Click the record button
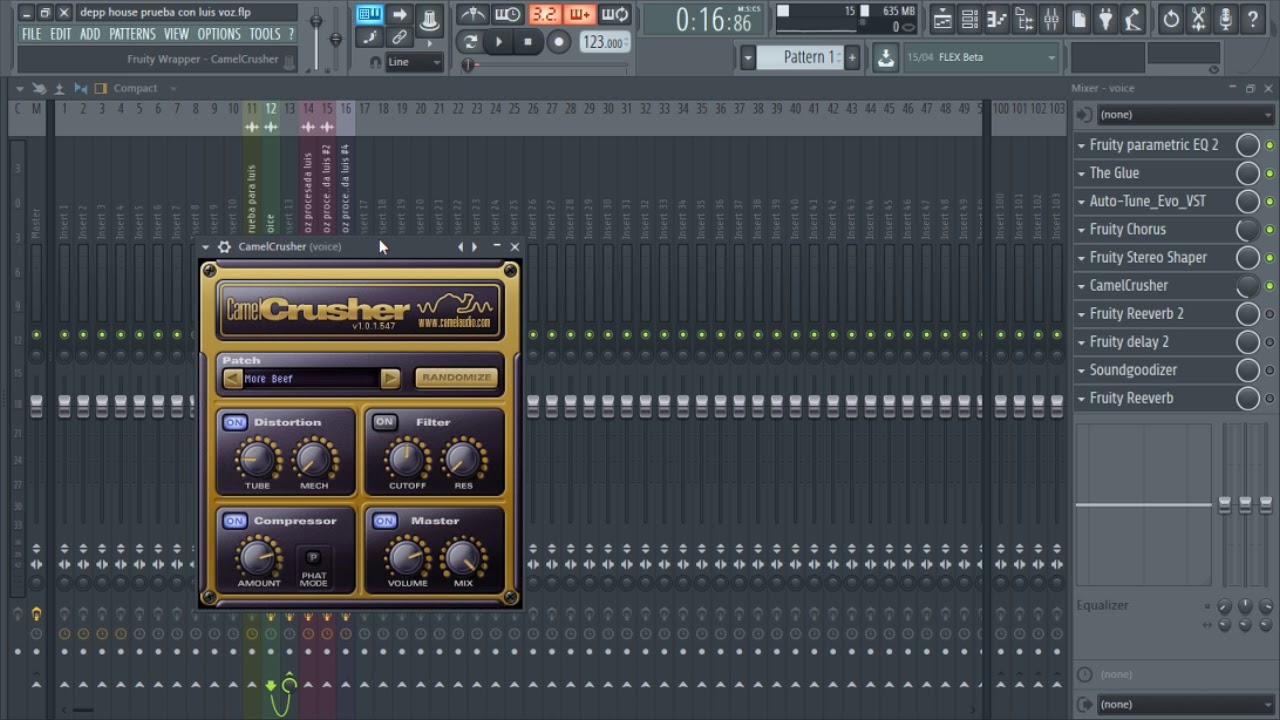The height and width of the screenshot is (720, 1280). [558, 42]
